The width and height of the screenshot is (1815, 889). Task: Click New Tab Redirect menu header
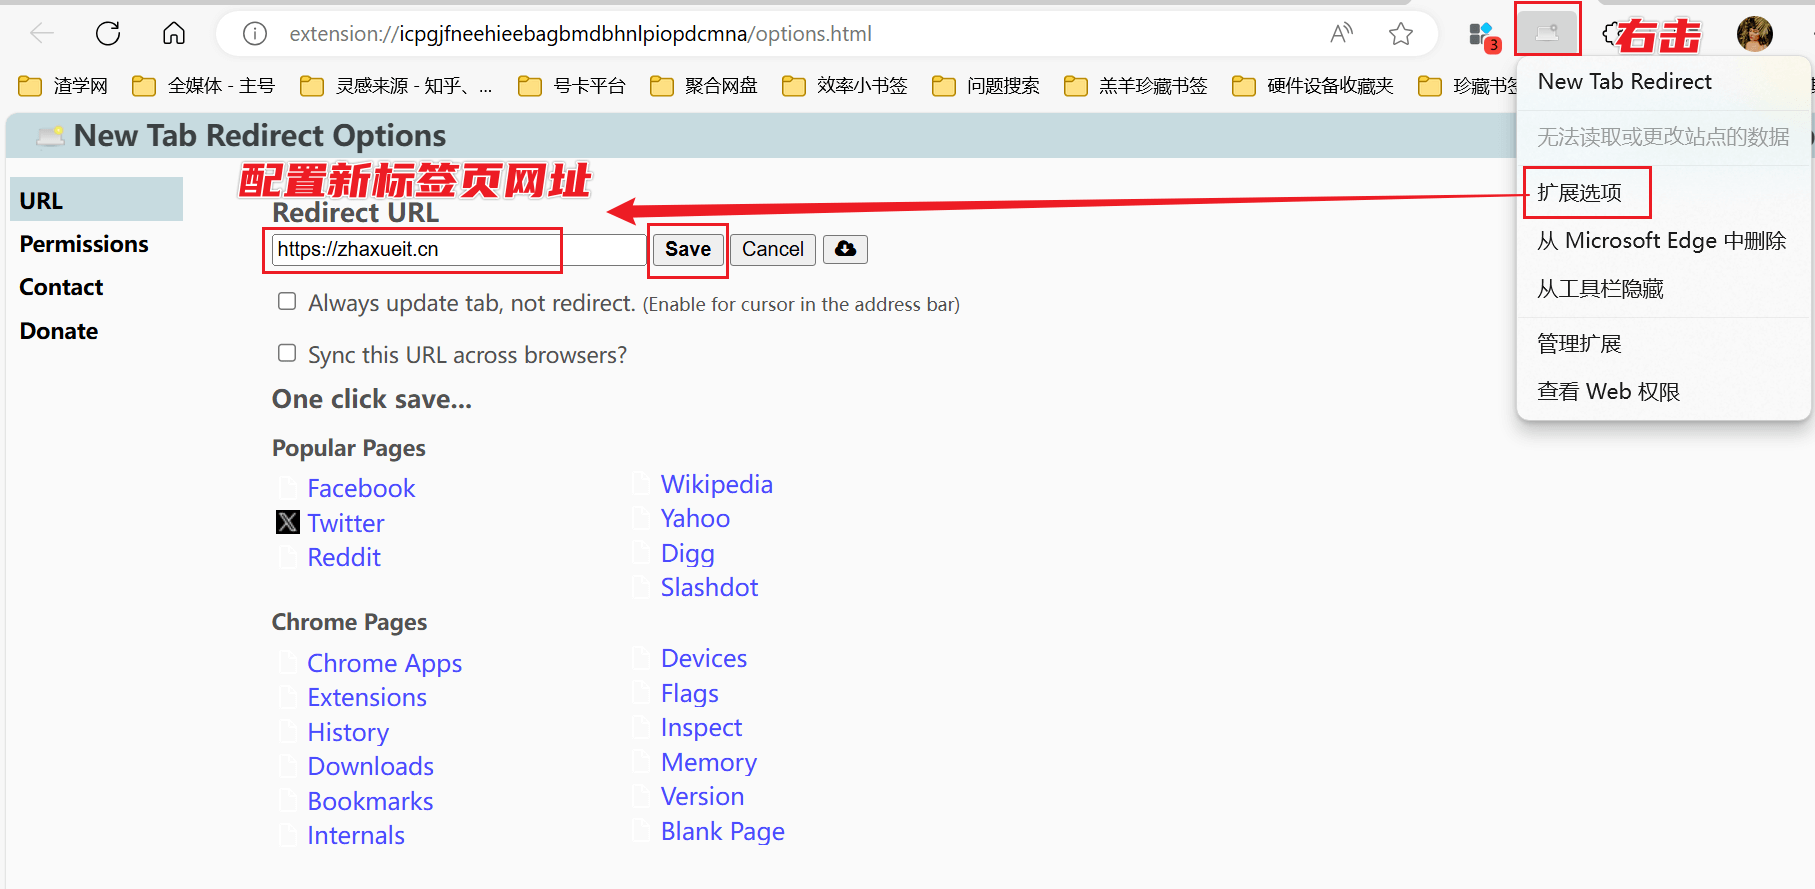click(x=1624, y=82)
